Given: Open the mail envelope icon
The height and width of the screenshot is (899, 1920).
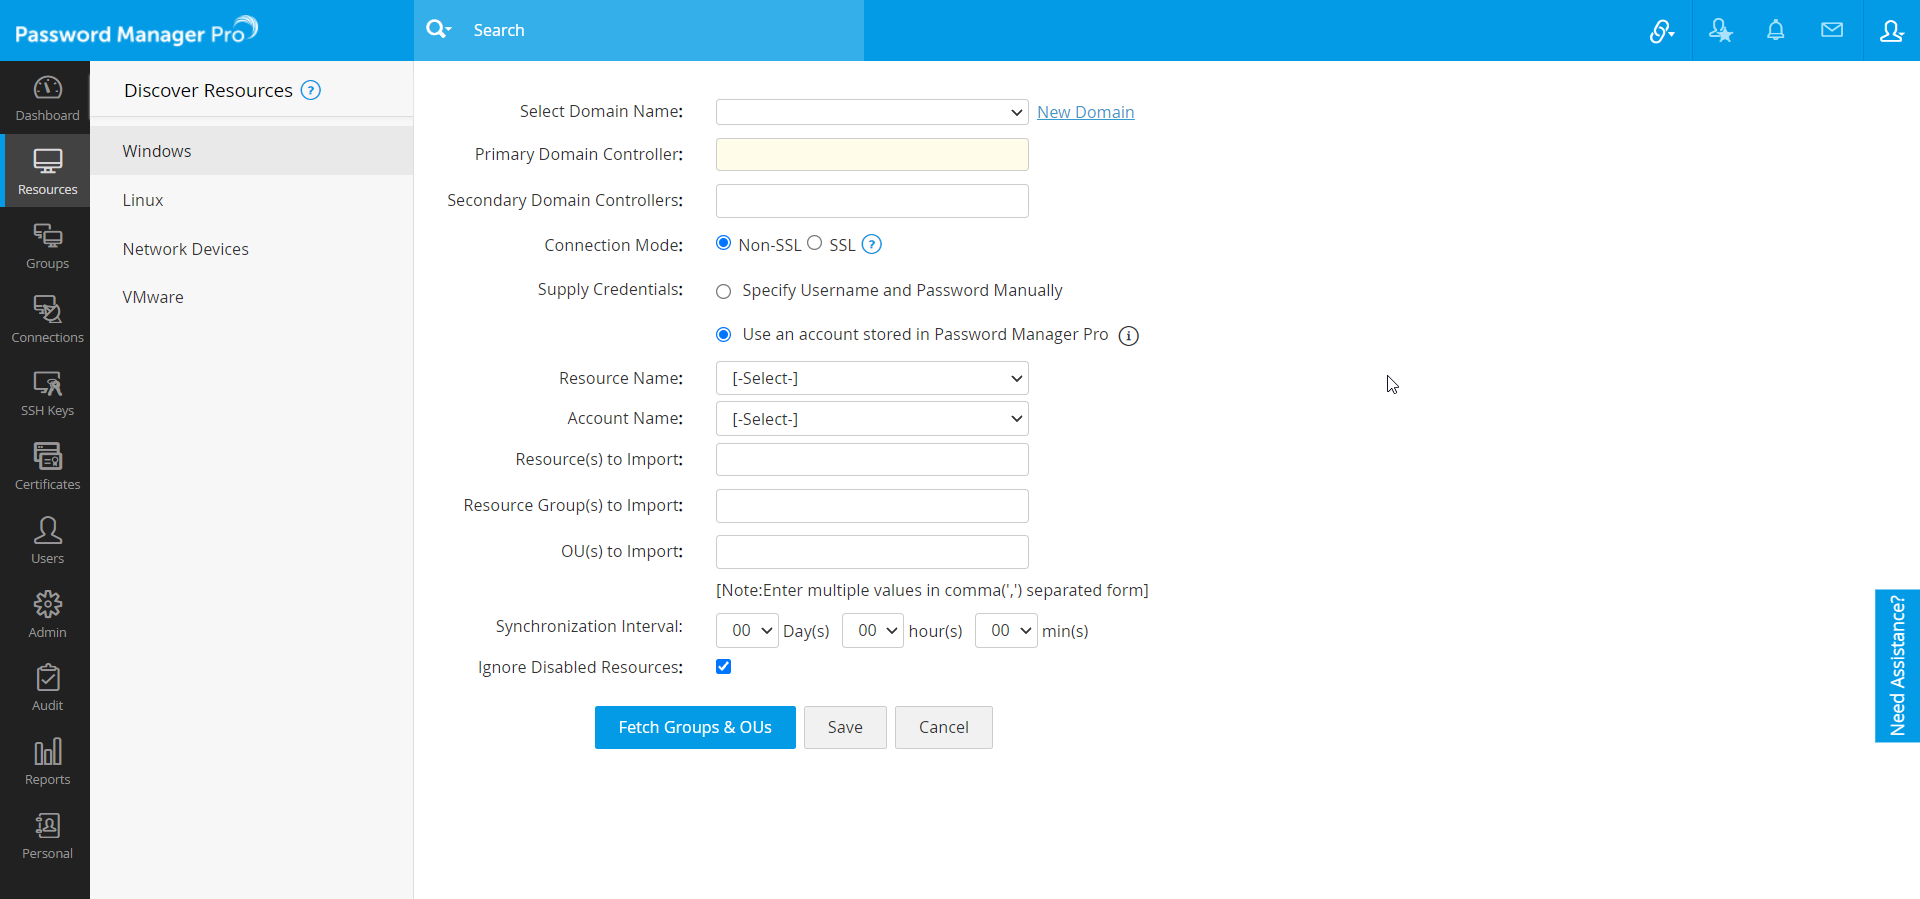Looking at the screenshot, I should [x=1831, y=30].
